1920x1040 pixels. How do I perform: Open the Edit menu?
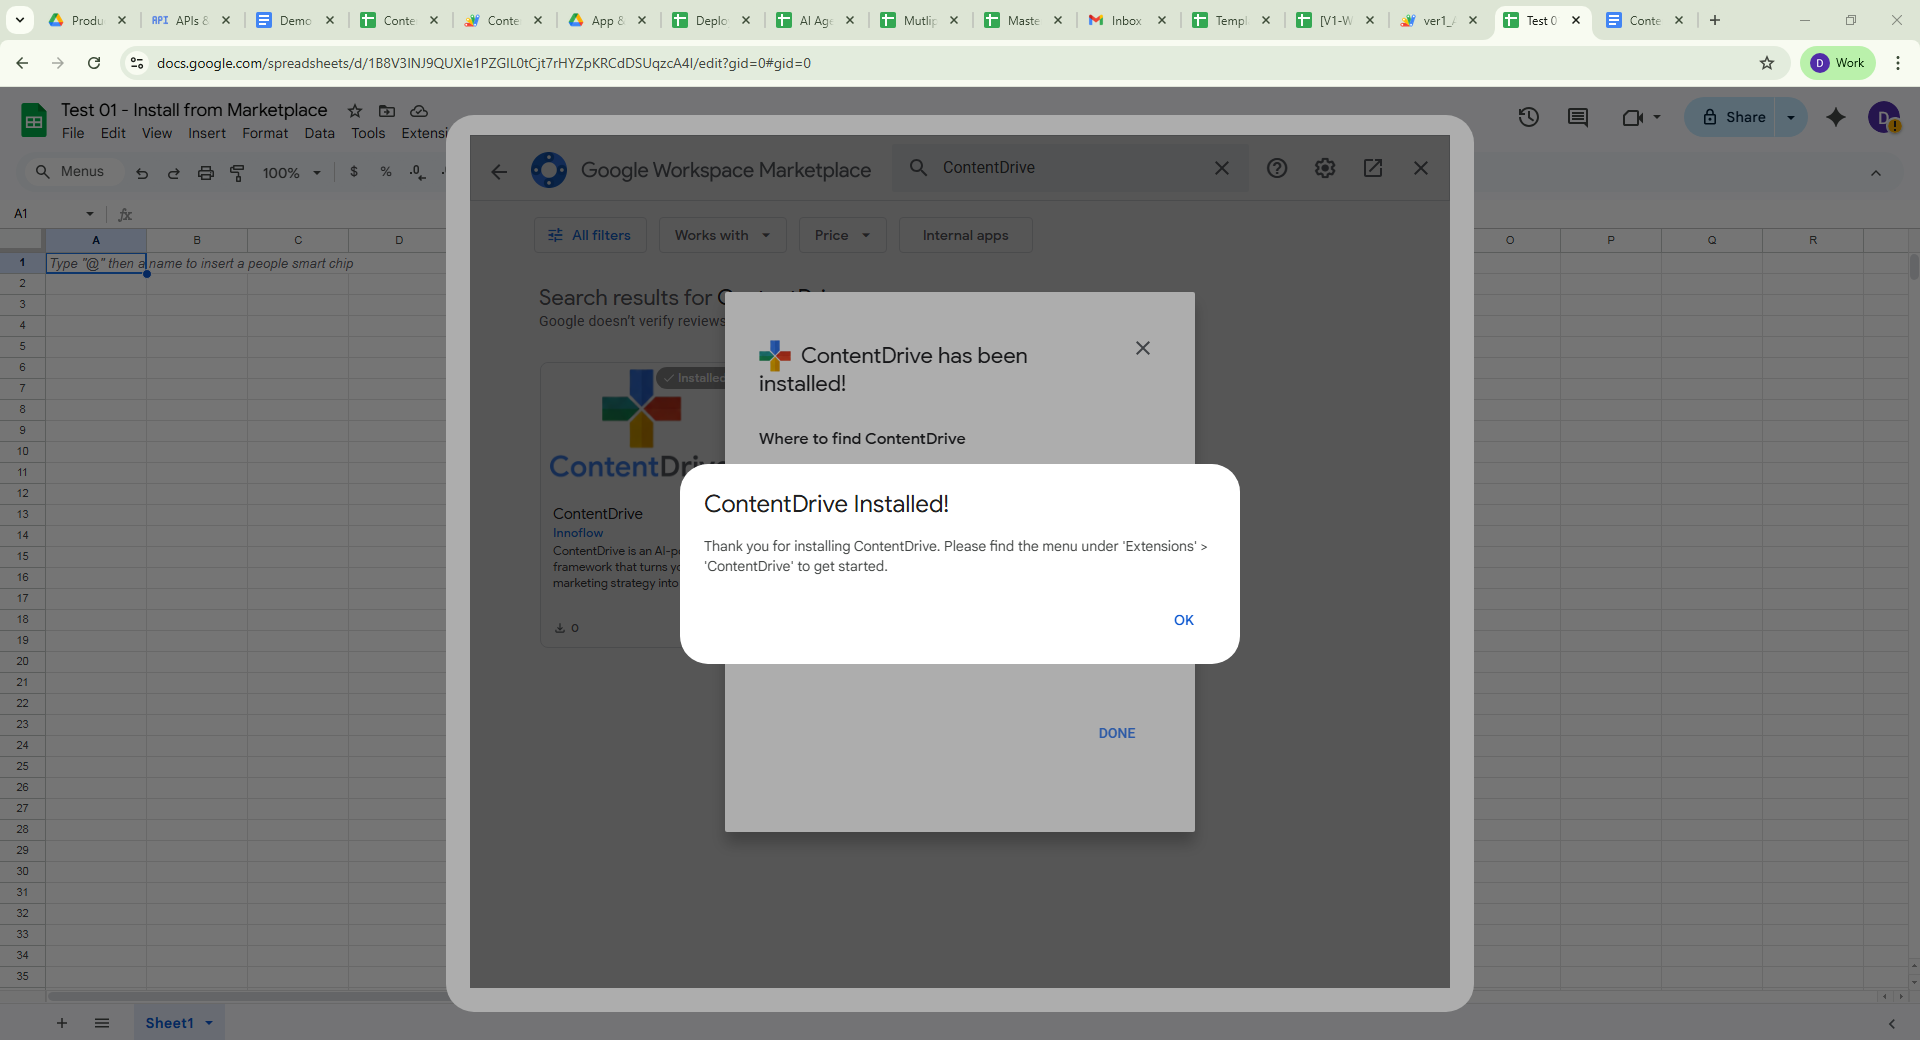(x=113, y=133)
